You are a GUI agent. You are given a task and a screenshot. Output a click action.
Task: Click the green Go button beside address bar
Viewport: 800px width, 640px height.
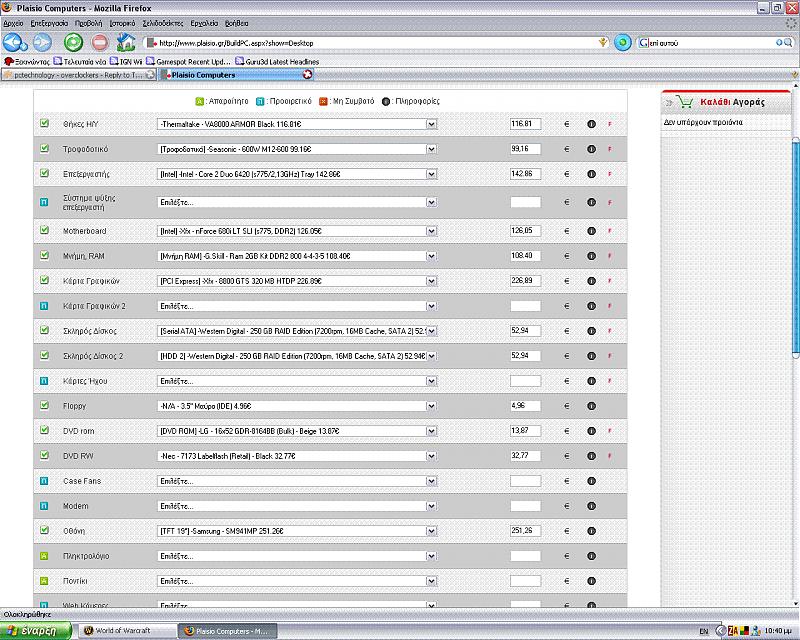pos(622,42)
